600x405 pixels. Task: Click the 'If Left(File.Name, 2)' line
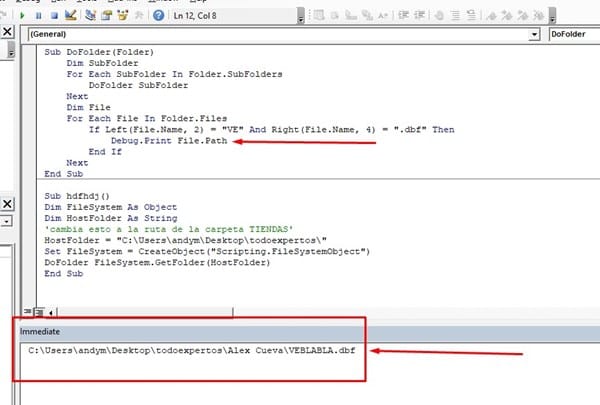point(271,130)
